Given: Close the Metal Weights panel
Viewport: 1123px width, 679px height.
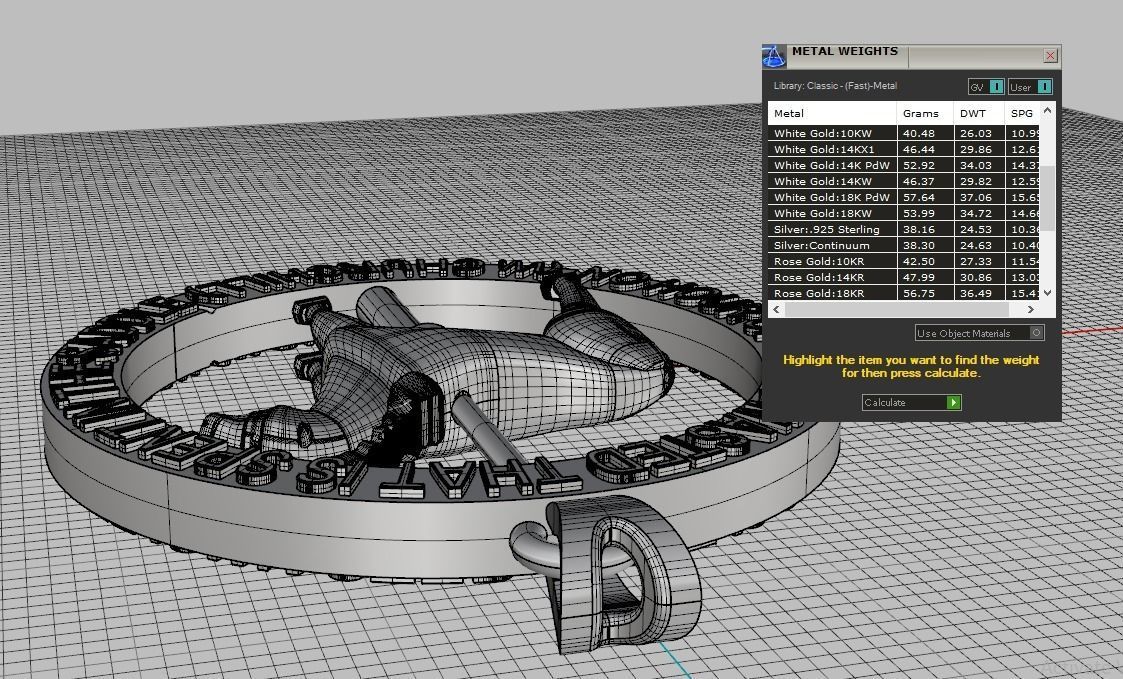Looking at the screenshot, I should pos(1051,55).
